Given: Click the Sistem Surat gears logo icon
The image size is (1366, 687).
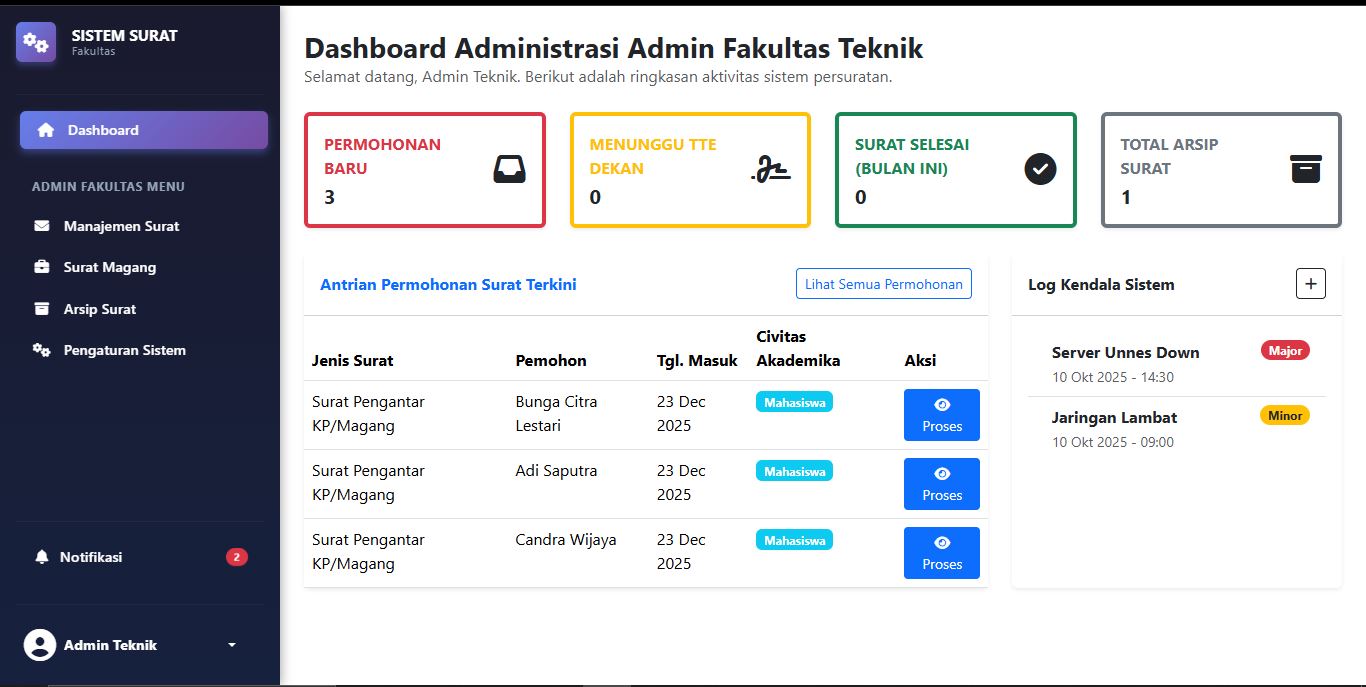Looking at the screenshot, I should coord(36,42).
